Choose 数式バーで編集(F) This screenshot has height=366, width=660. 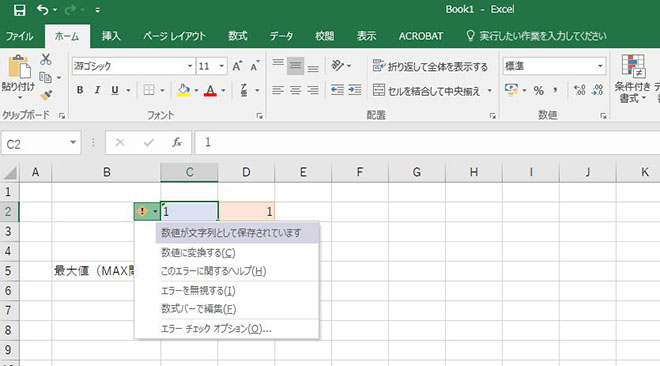click(x=198, y=309)
